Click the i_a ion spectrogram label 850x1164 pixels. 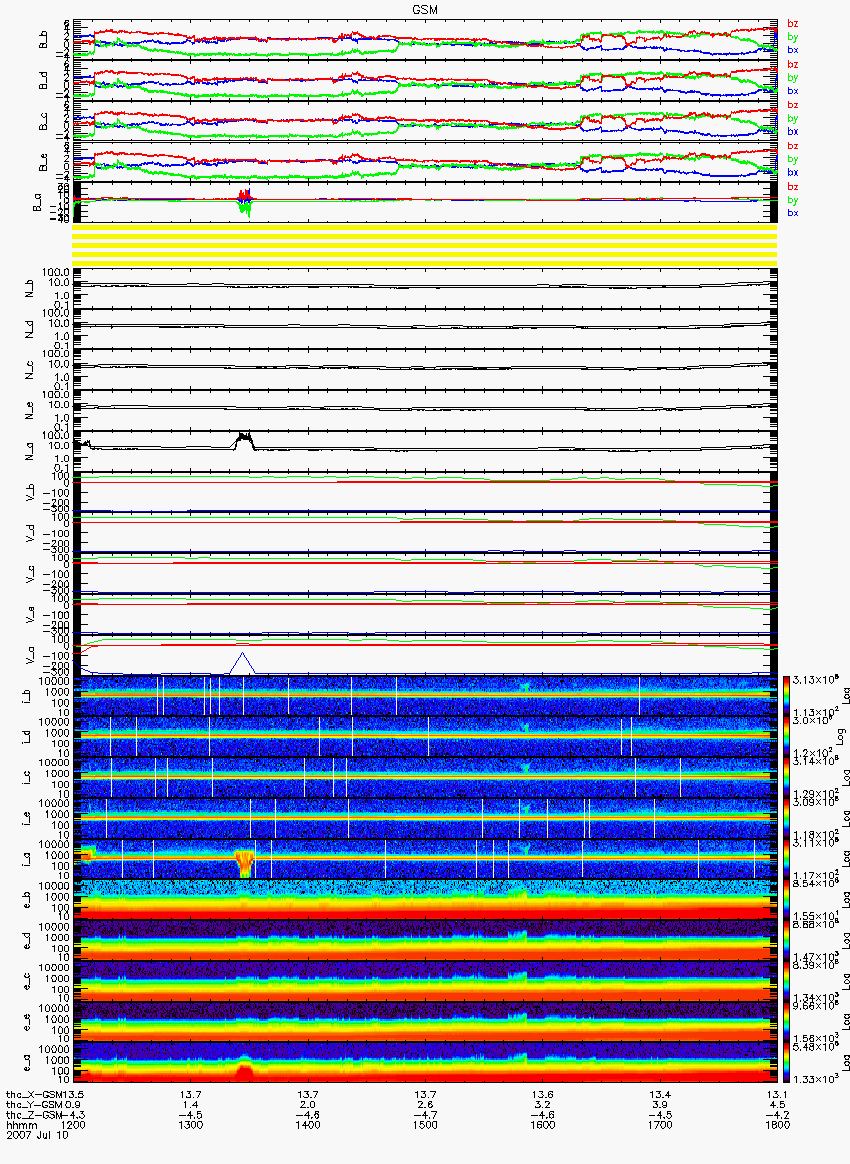pos(27,860)
